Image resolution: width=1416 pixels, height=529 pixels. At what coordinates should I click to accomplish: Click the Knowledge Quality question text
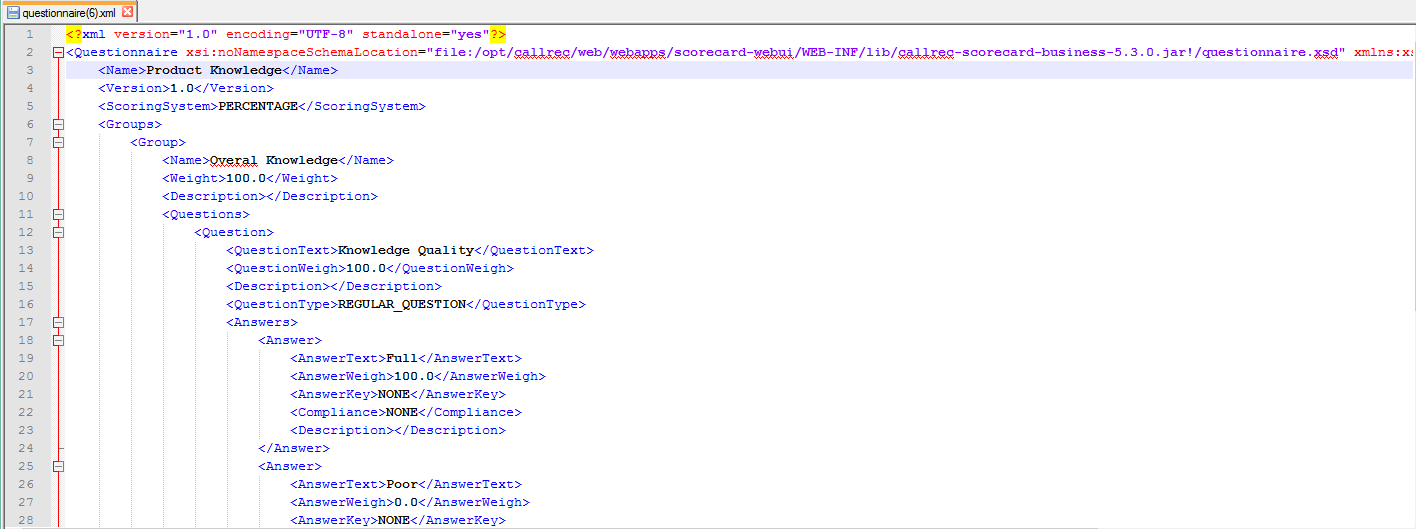[405, 250]
